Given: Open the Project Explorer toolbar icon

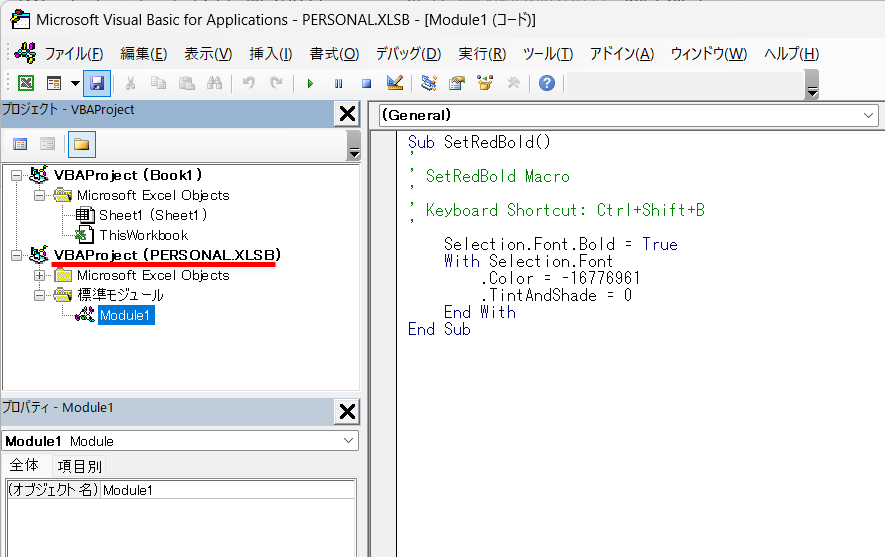Looking at the screenshot, I should tap(429, 84).
